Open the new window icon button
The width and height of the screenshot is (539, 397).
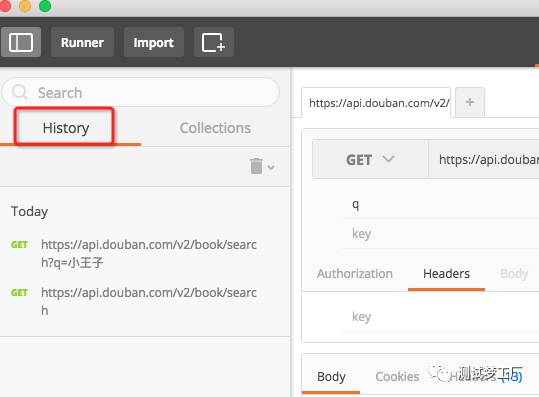coord(213,42)
